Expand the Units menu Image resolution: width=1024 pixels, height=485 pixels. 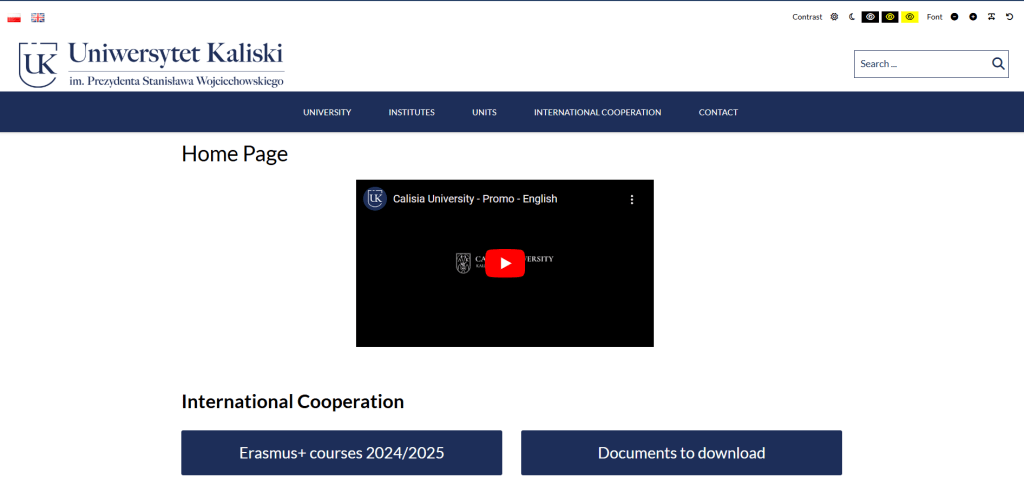click(x=484, y=112)
